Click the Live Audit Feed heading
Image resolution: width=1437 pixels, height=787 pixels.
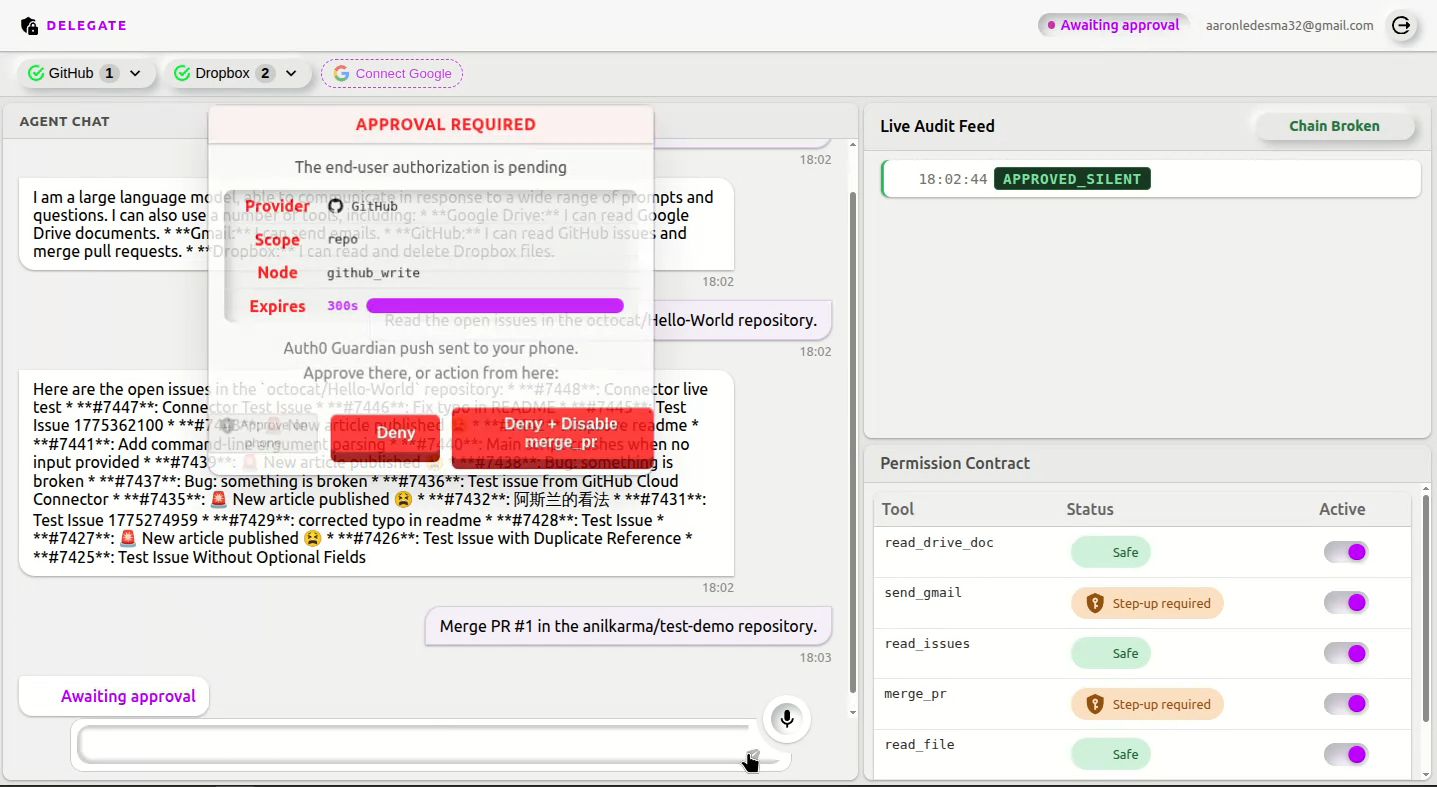point(937,126)
